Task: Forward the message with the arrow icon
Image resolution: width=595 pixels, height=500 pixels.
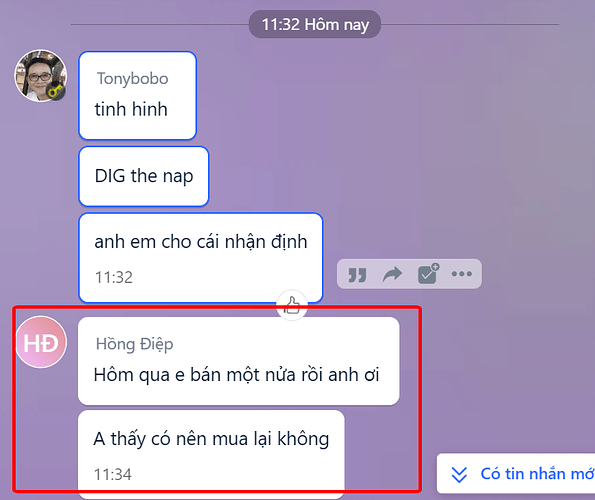Action: (392, 274)
